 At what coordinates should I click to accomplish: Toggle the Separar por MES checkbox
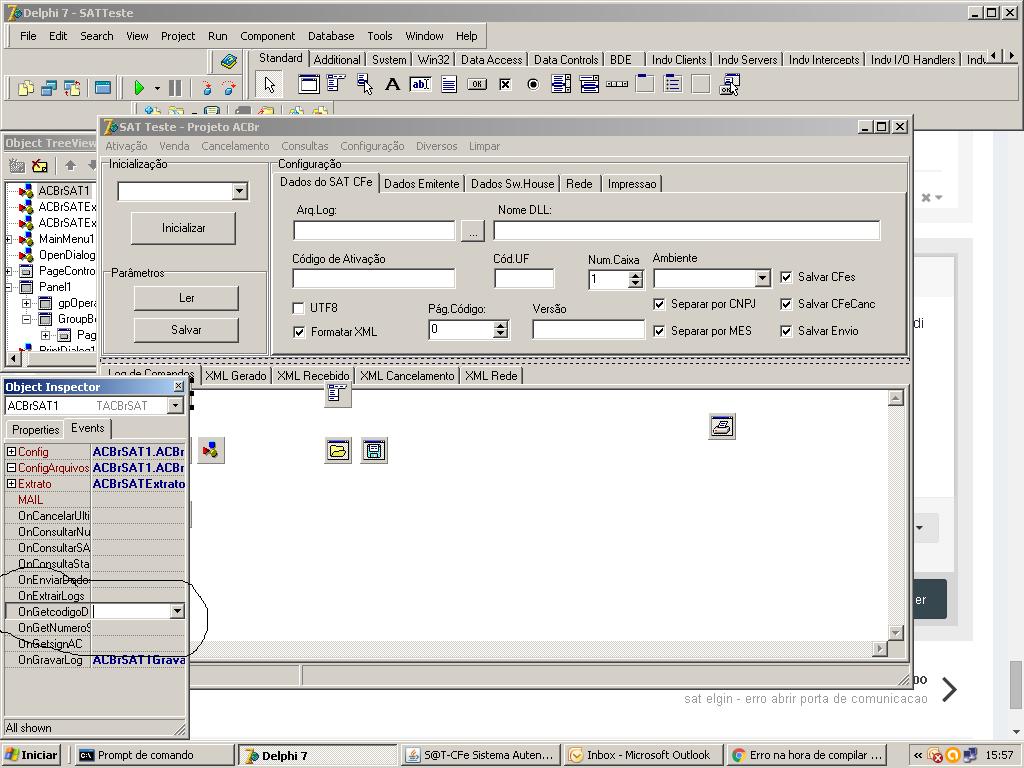(x=659, y=331)
